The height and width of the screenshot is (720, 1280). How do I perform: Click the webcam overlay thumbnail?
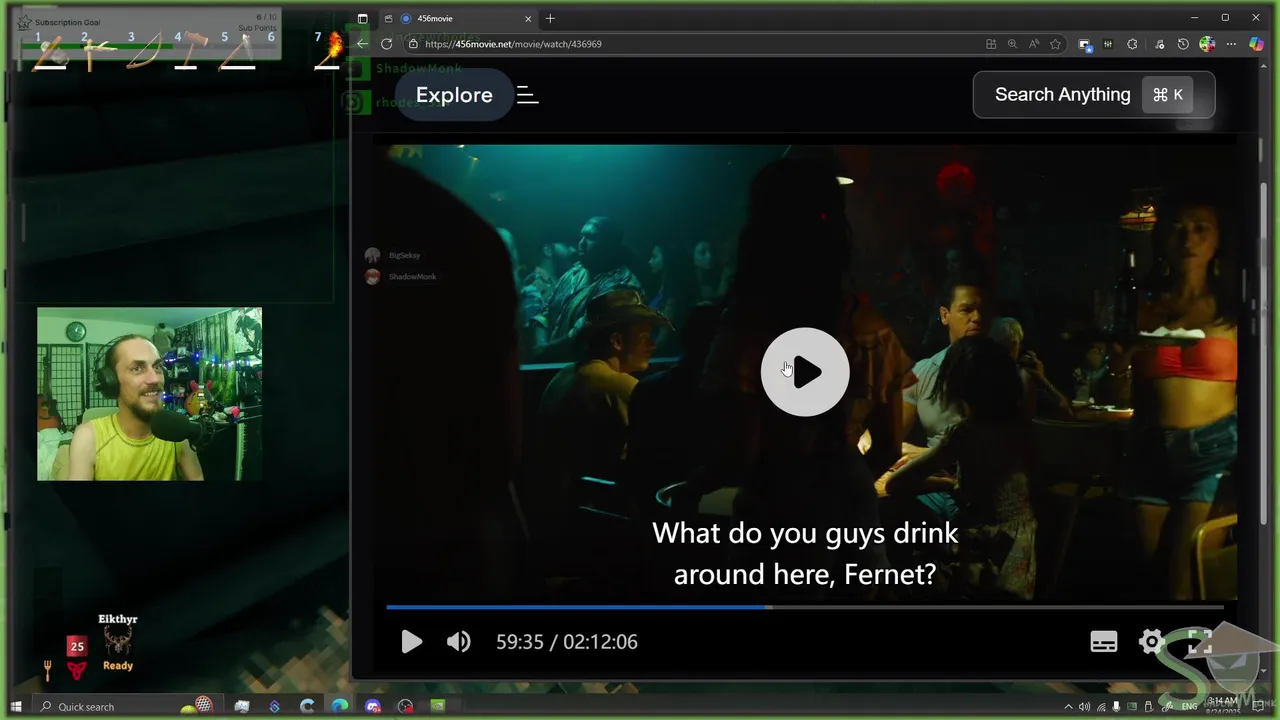click(150, 394)
